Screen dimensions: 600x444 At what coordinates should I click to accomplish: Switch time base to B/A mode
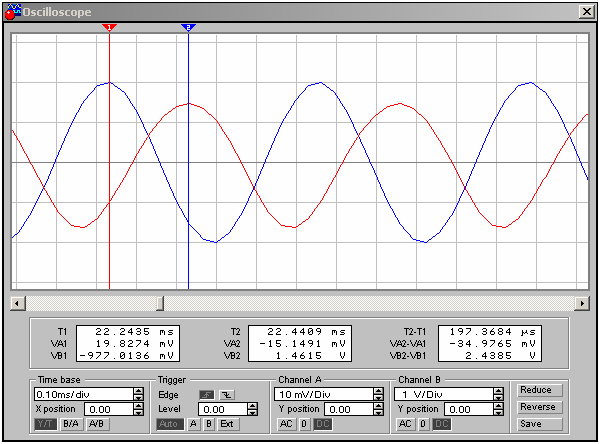tap(71, 424)
